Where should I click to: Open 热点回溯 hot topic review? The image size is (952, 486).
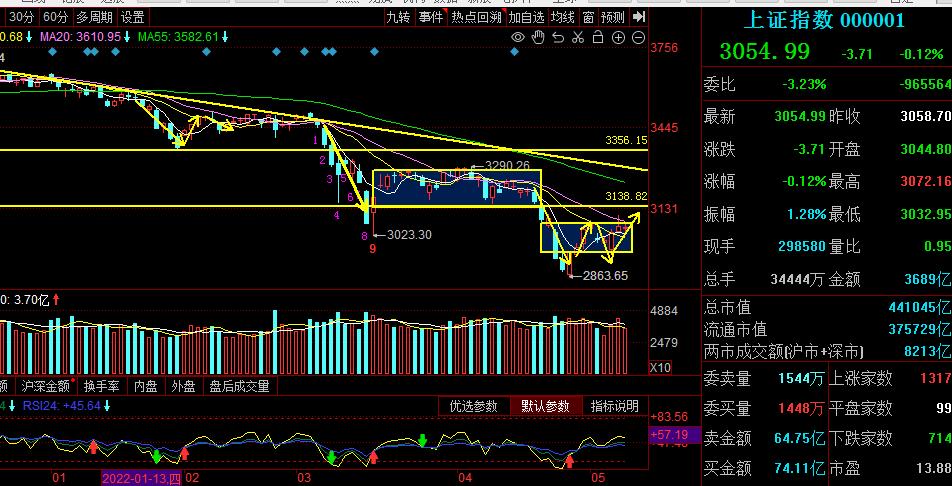(477, 17)
